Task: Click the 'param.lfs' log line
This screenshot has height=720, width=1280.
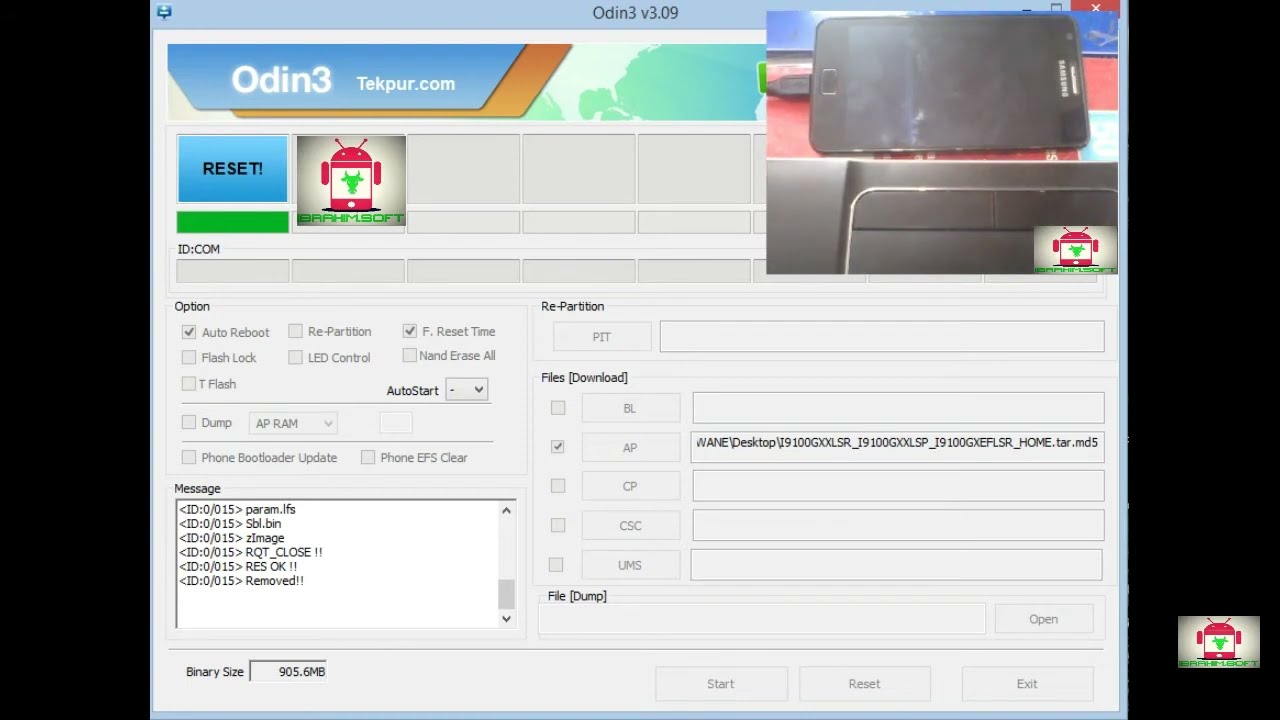Action: (238, 509)
